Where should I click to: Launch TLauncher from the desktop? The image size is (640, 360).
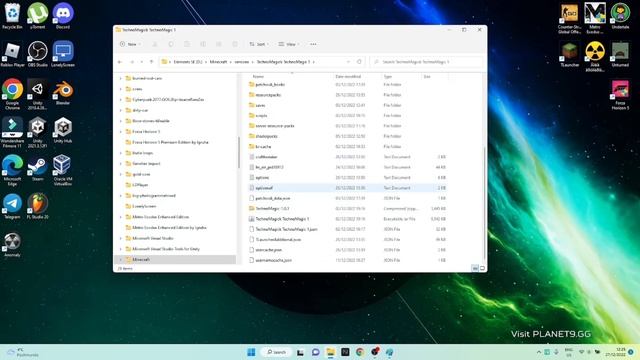pyautogui.click(x=569, y=53)
